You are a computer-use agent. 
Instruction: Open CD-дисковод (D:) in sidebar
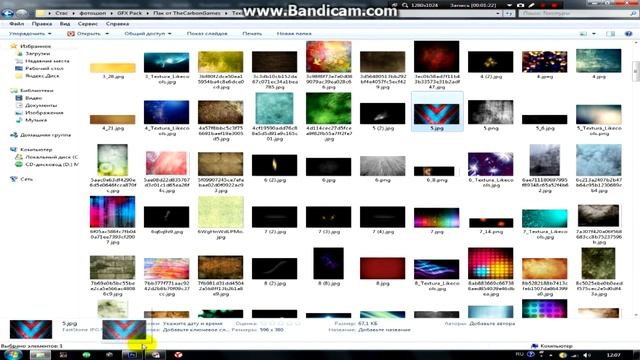click(x=52, y=164)
